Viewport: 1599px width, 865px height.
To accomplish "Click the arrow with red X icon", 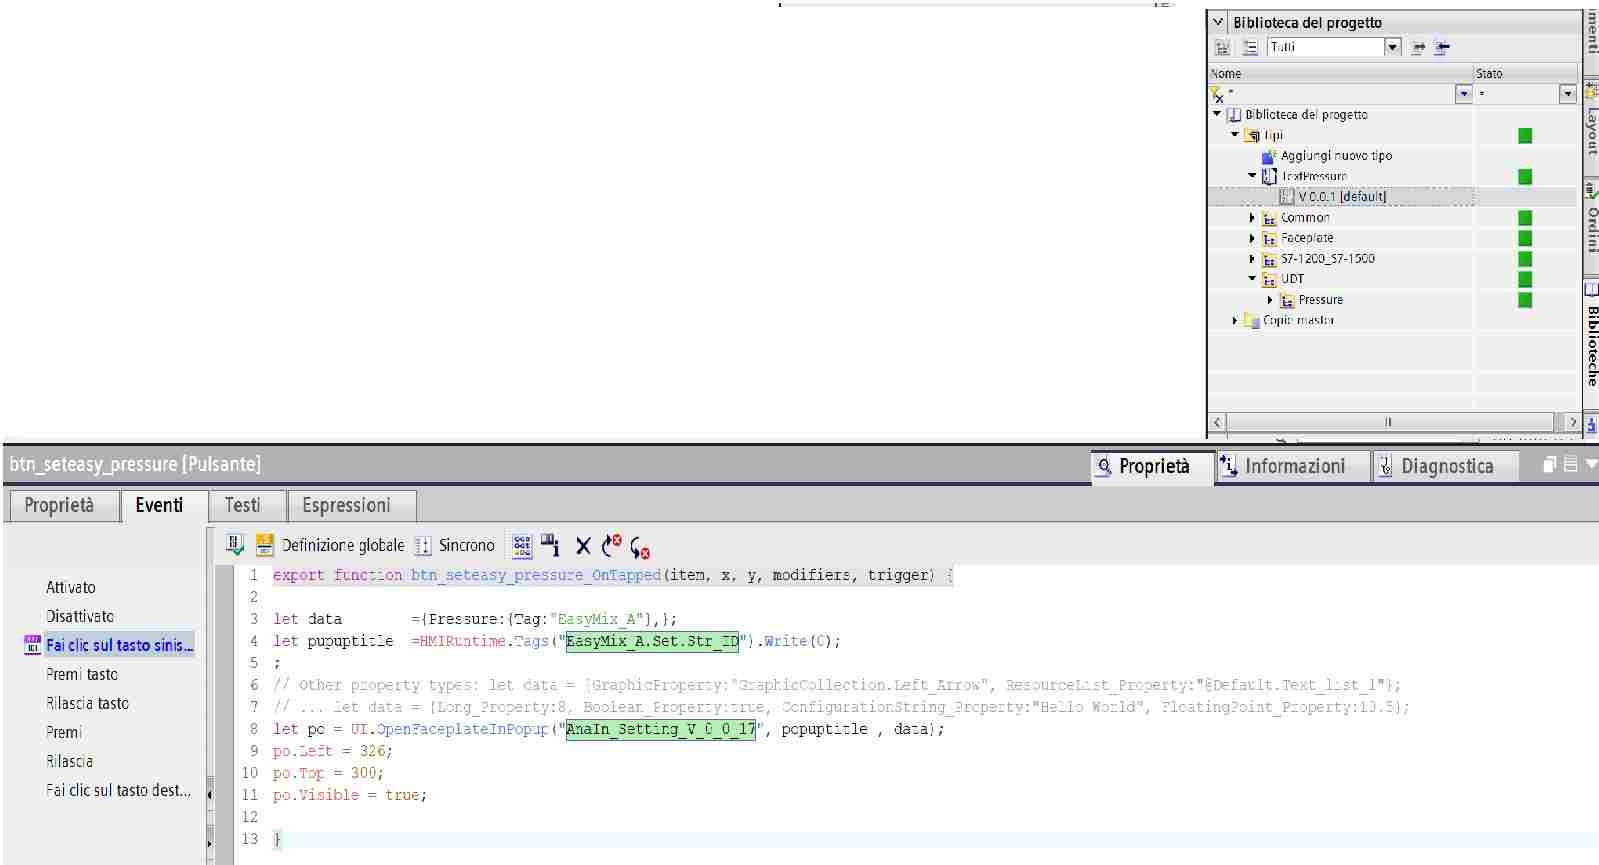I will (611, 546).
